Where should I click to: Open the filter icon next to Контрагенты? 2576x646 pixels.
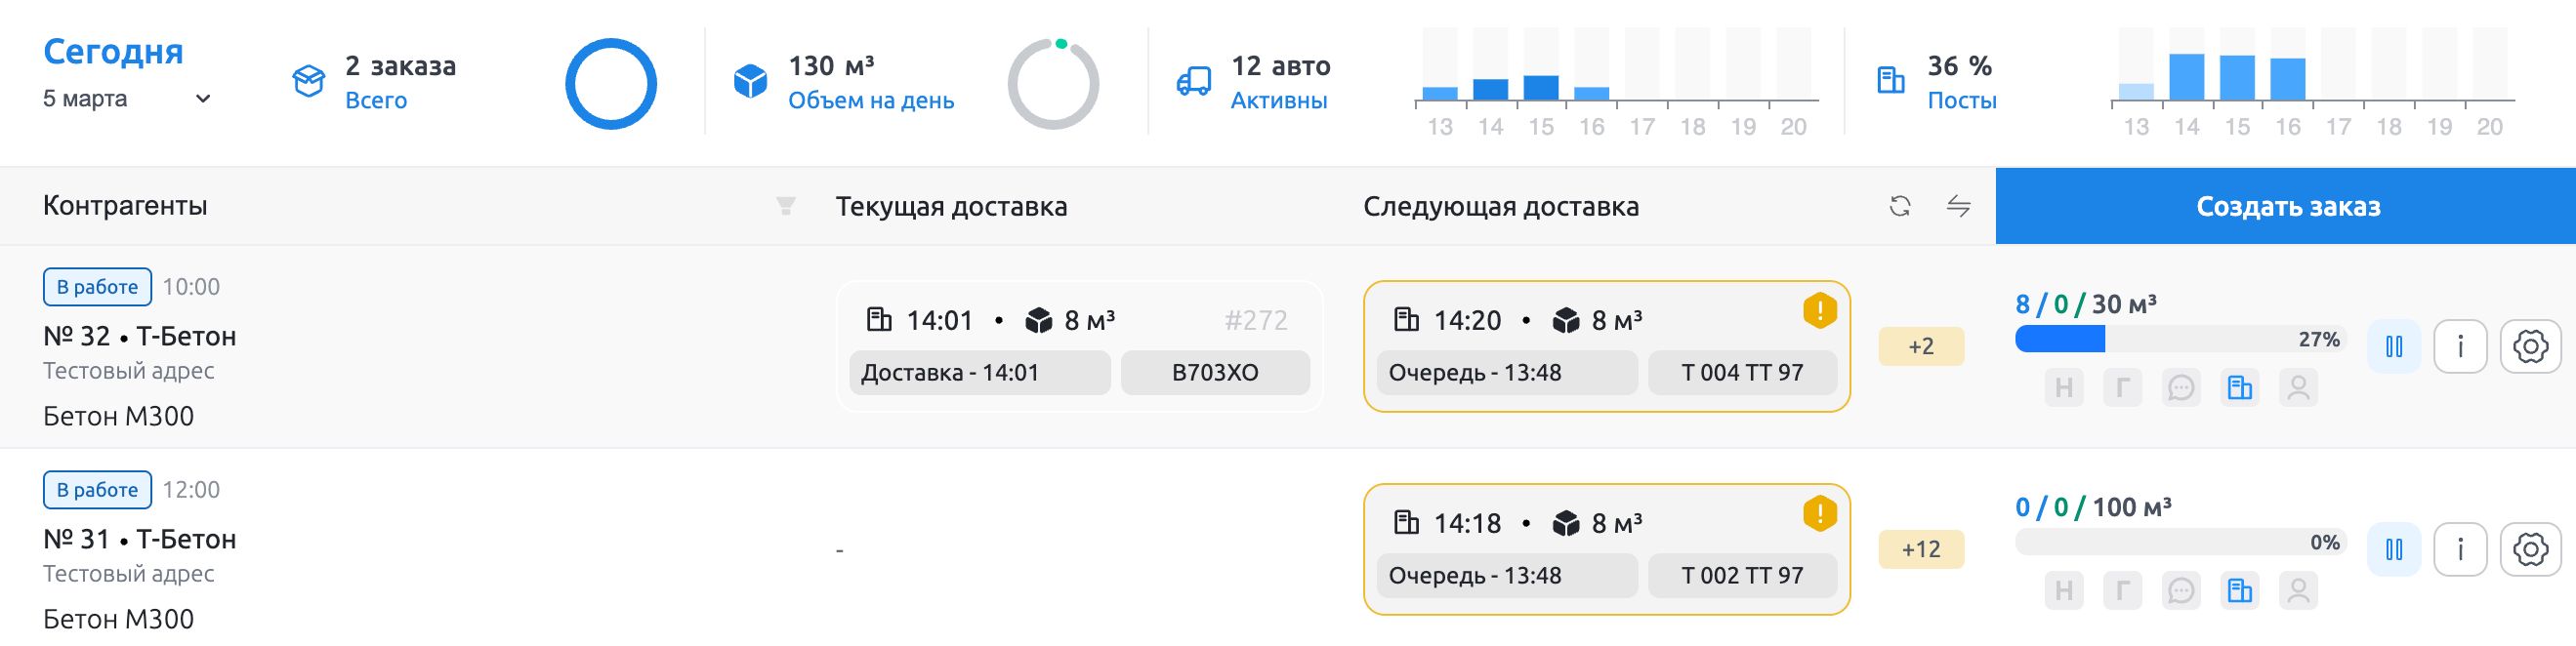pyautogui.click(x=786, y=206)
